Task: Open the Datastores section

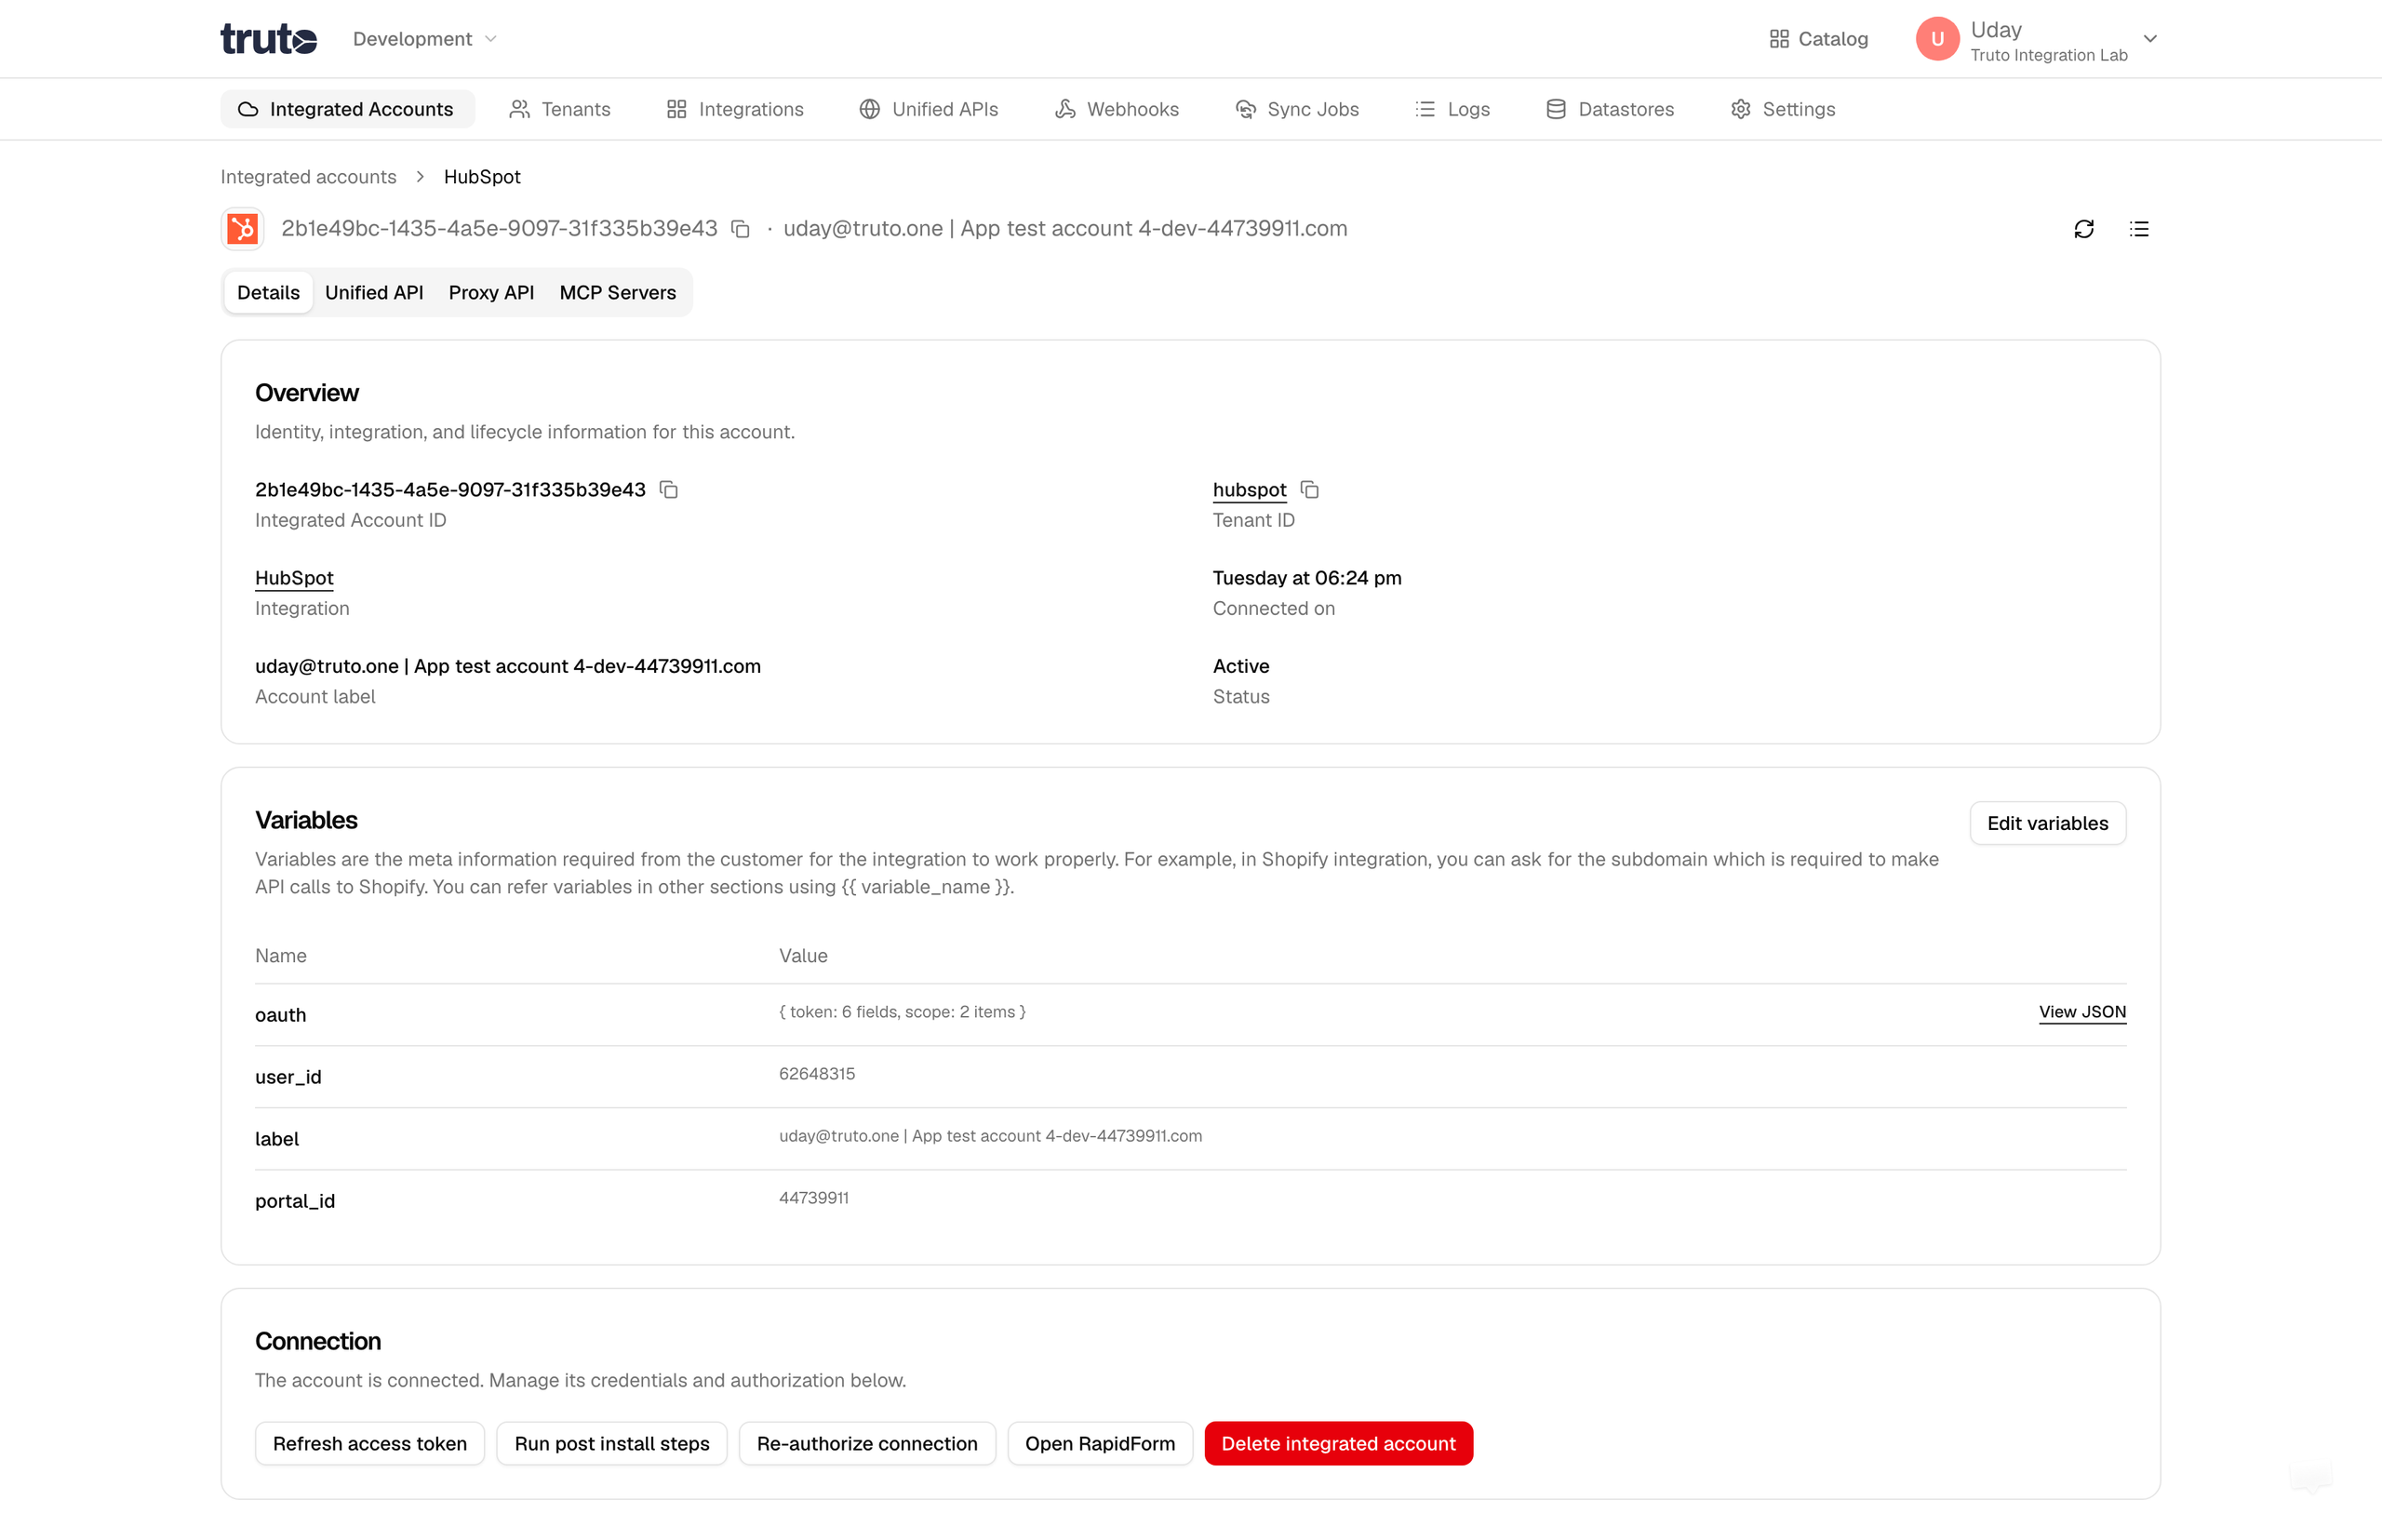Action: click(x=1609, y=109)
